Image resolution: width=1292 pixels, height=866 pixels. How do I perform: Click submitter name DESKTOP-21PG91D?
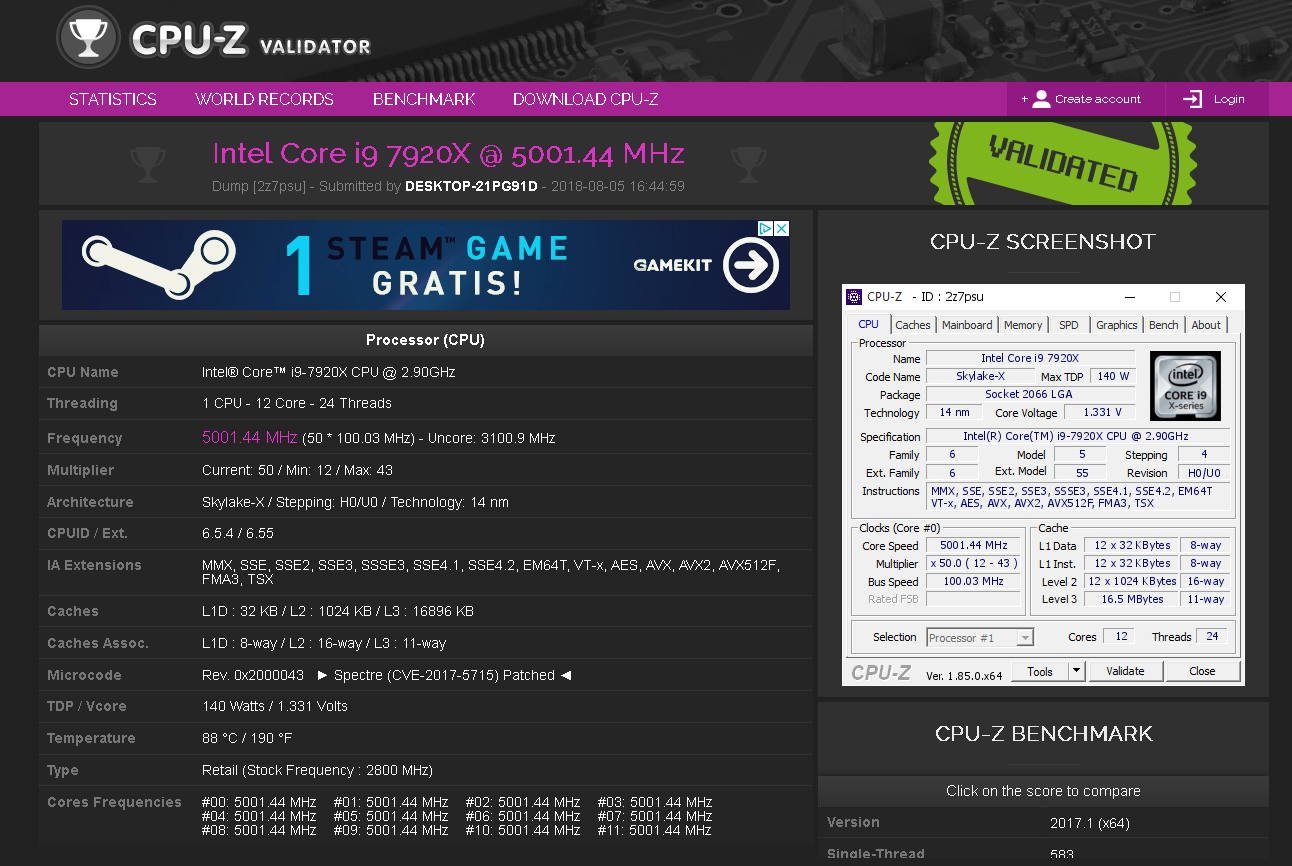coord(471,186)
